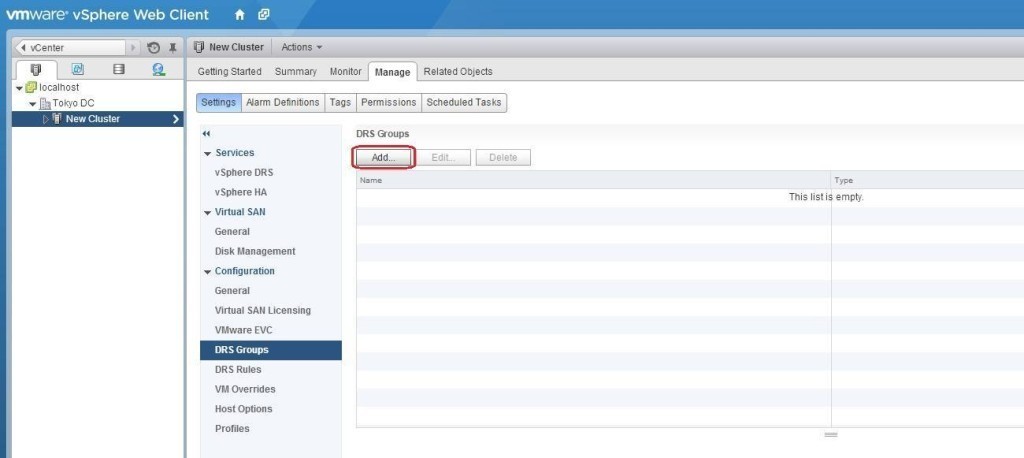Screen dimensions: 1024x458
Task: Switch to the Getting Started tab
Action: [x=229, y=72]
